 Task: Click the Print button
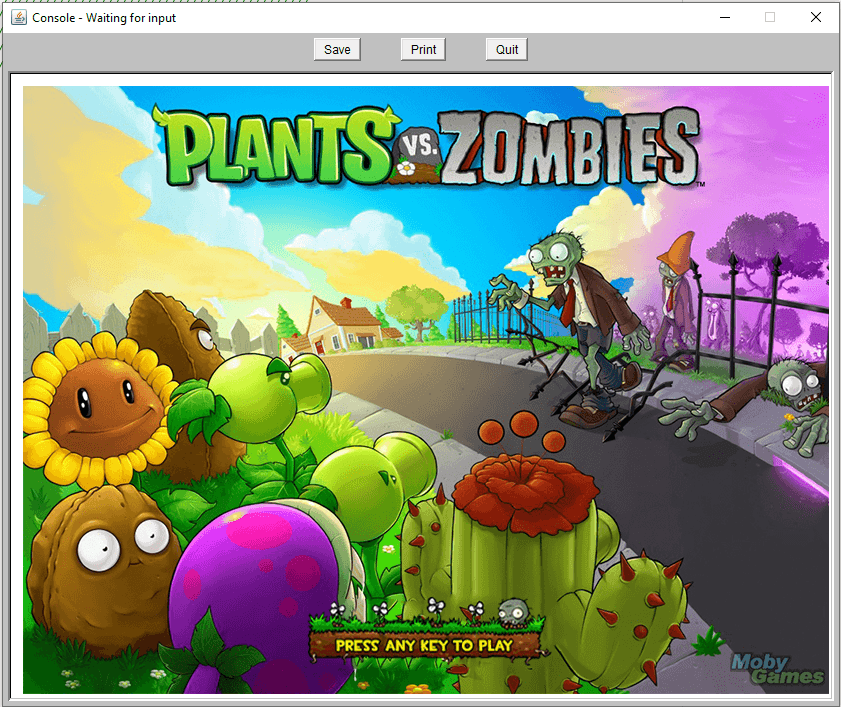tap(423, 49)
